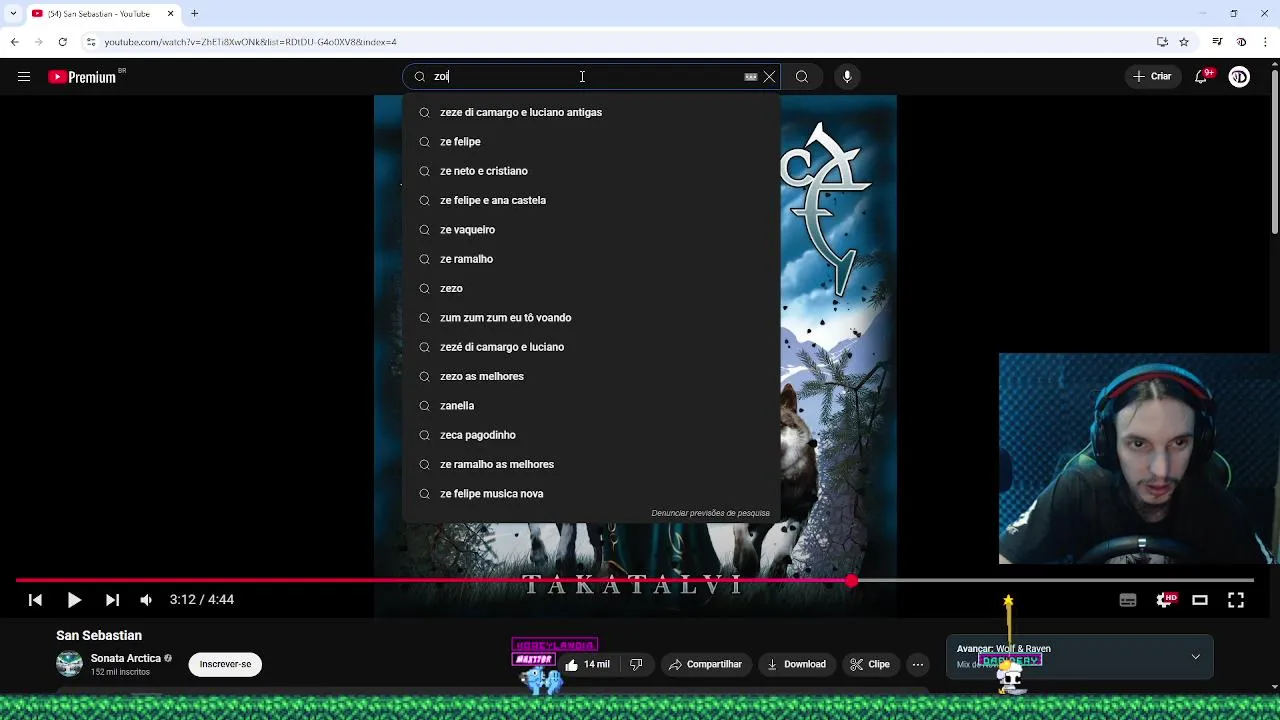
Task: Bookmark this page with star
Action: pyautogui.click(x=1184, y=42)
